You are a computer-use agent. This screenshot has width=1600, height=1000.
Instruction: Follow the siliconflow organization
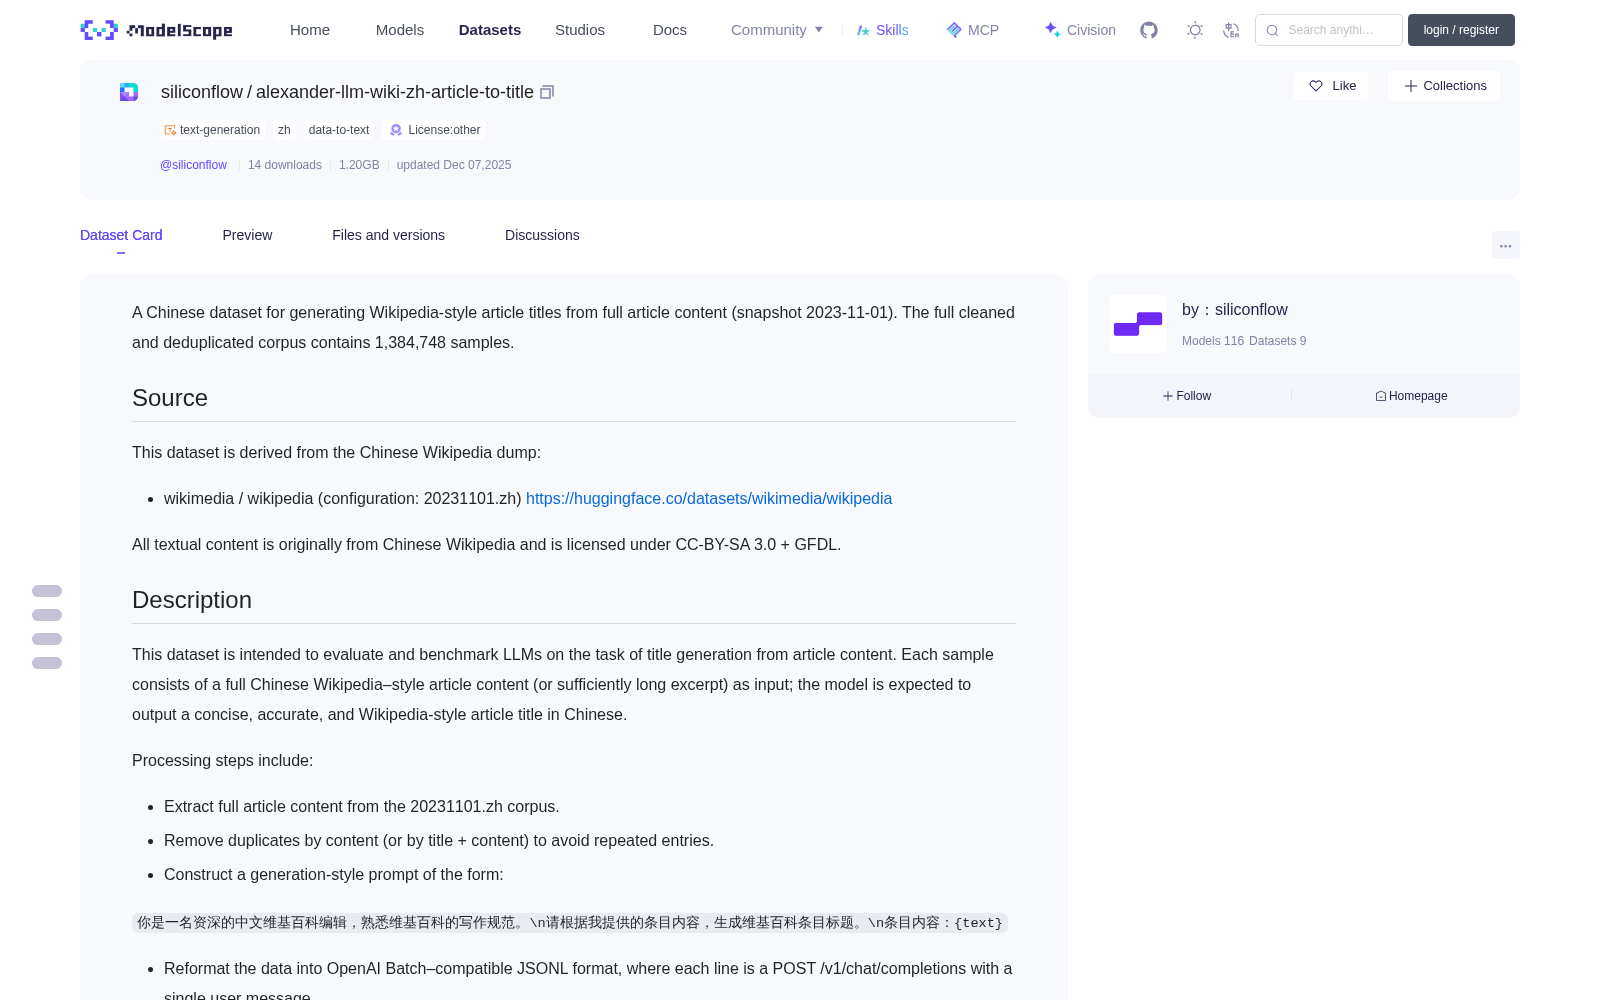coord(1187,396)
